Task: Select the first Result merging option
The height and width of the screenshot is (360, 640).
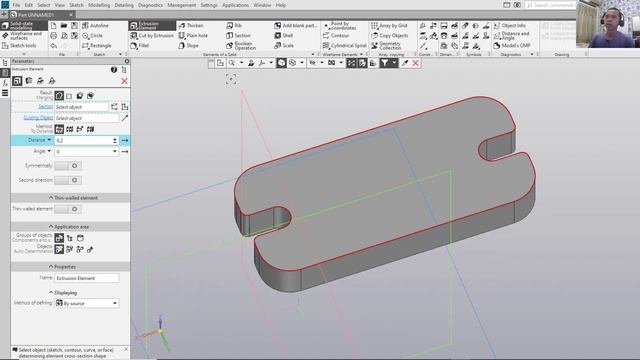Action: pos(59,96)
